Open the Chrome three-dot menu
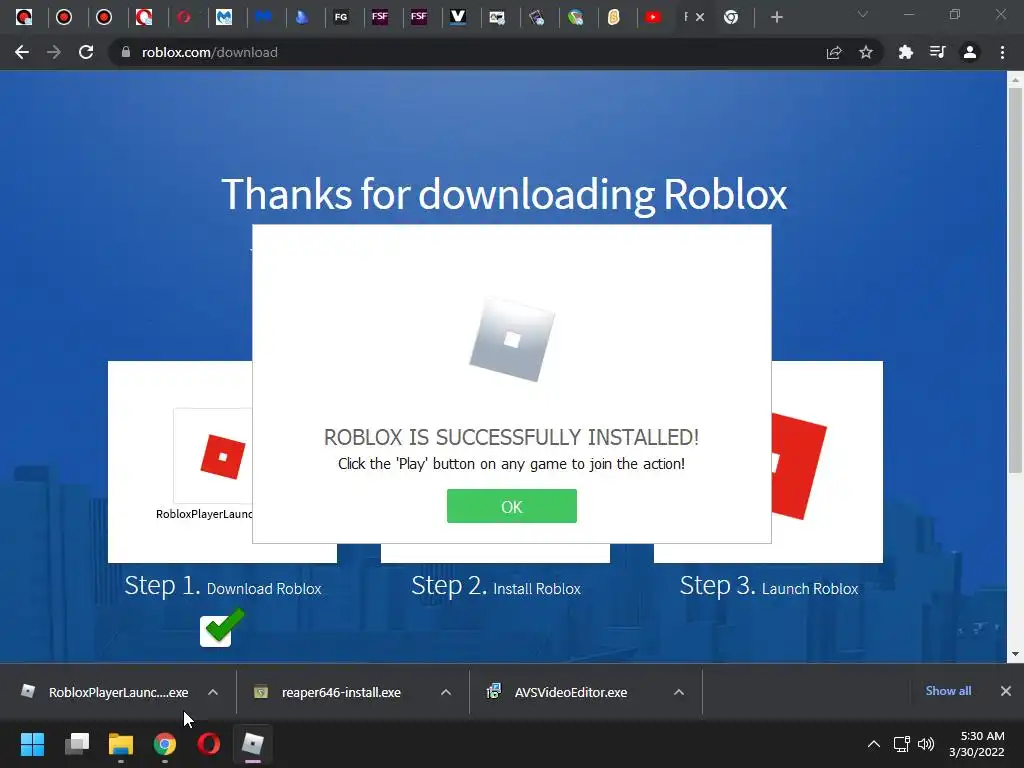The height and width of the screenshot is (768, 1024). pos(1002,52)
